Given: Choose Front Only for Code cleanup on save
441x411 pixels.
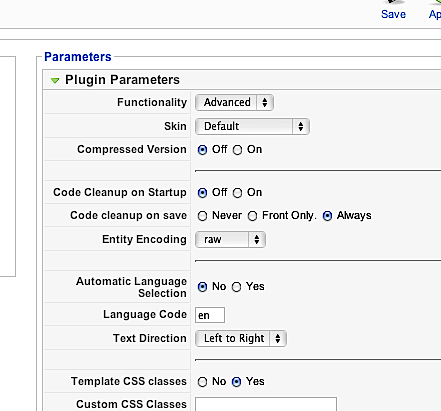Looking at the screenshot, I should point(252,216).
